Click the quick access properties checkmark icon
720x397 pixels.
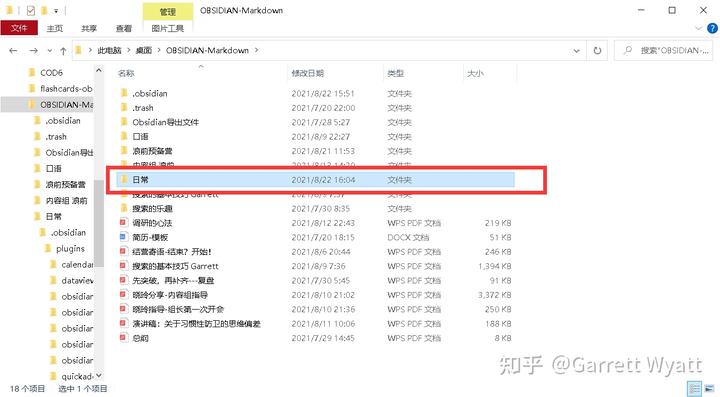pos(31,10)
